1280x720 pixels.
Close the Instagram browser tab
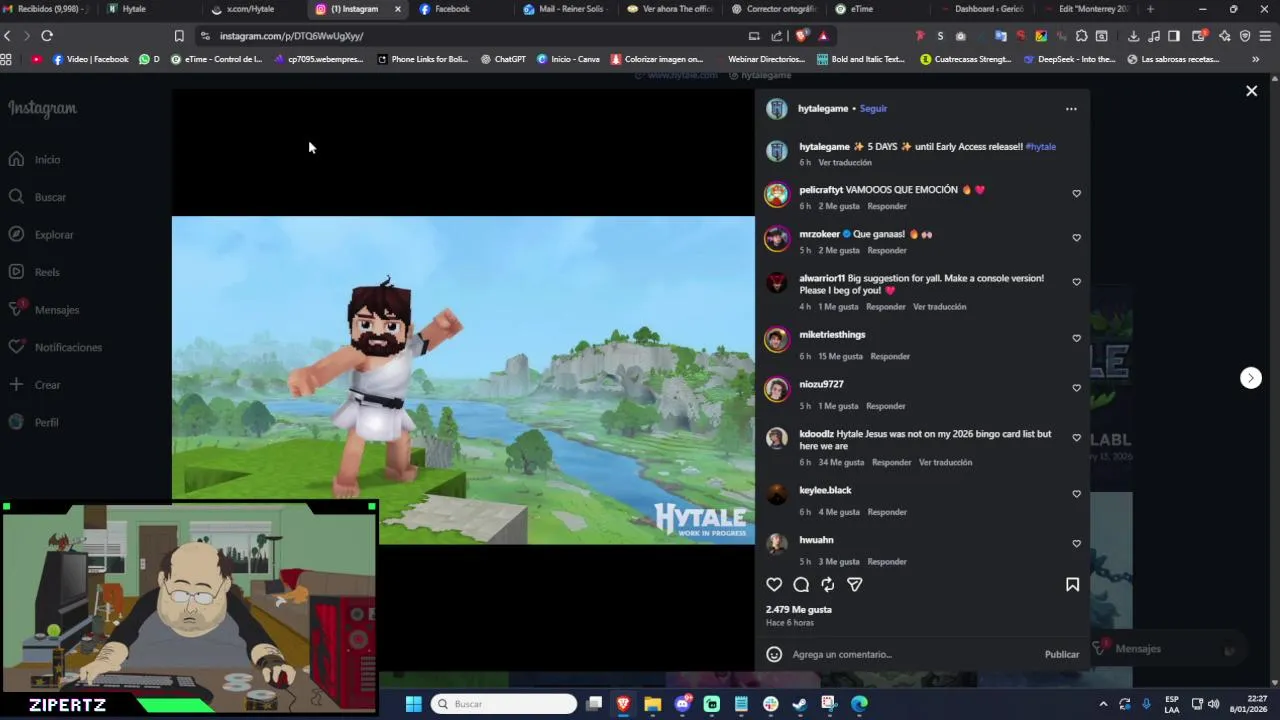click(398, 9)
